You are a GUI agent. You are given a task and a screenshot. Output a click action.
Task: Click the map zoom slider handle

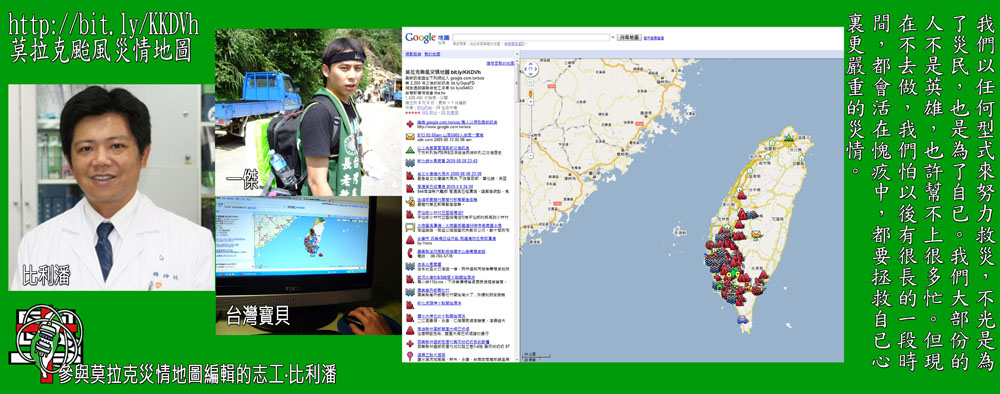[531, 134]
